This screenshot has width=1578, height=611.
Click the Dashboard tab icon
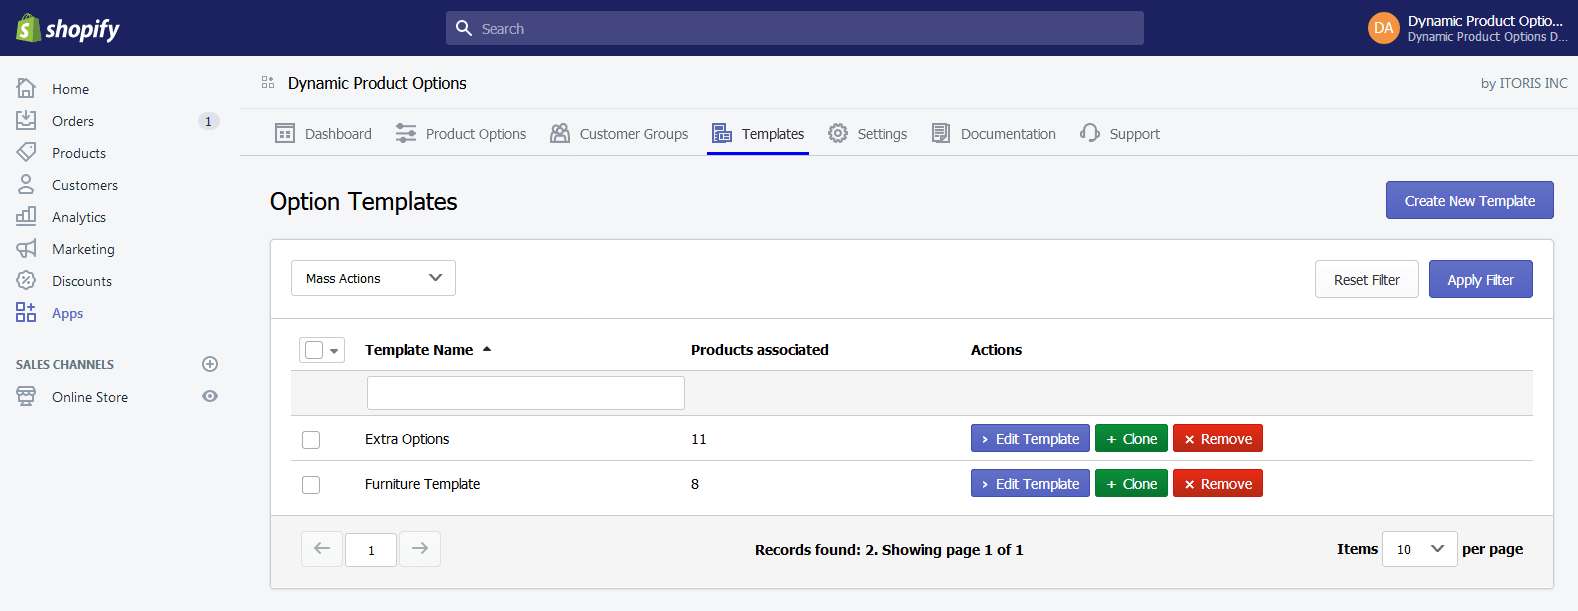pyautogui.click(x=285, y=133)
